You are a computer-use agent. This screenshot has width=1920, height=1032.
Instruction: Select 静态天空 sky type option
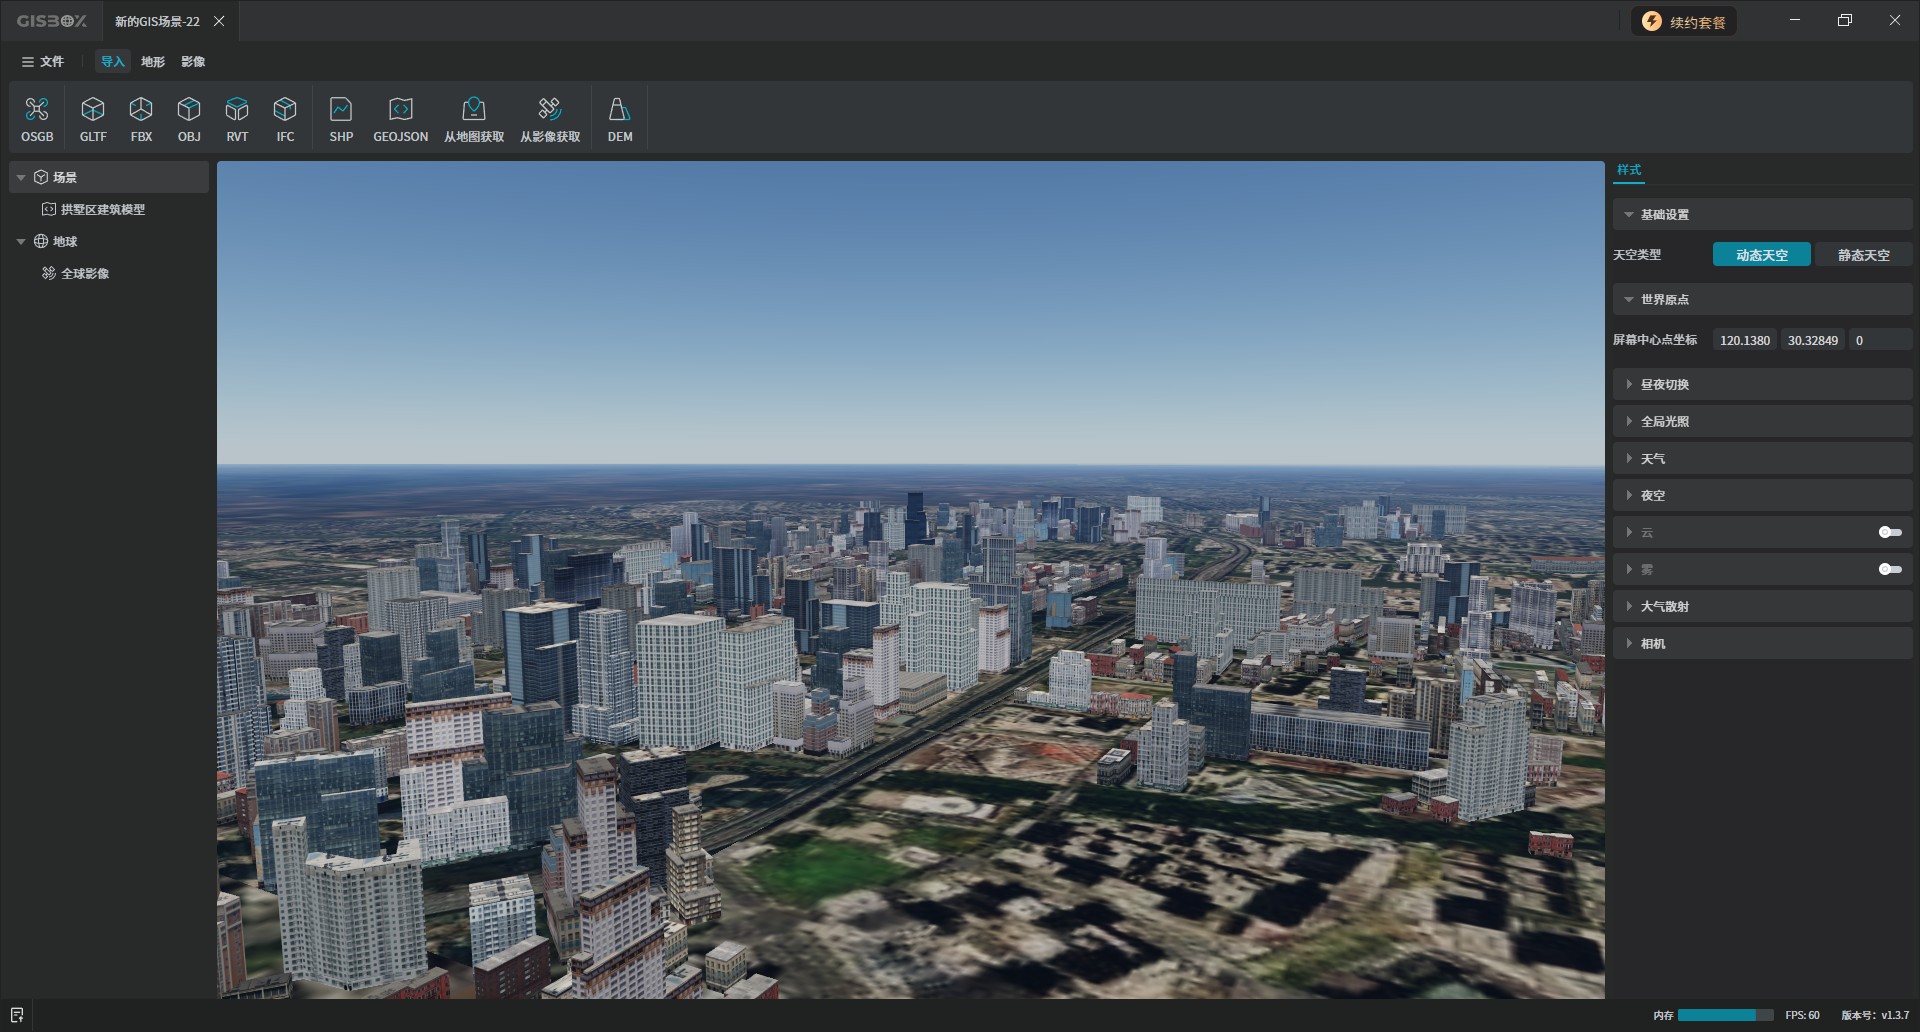click(1863, 255)
